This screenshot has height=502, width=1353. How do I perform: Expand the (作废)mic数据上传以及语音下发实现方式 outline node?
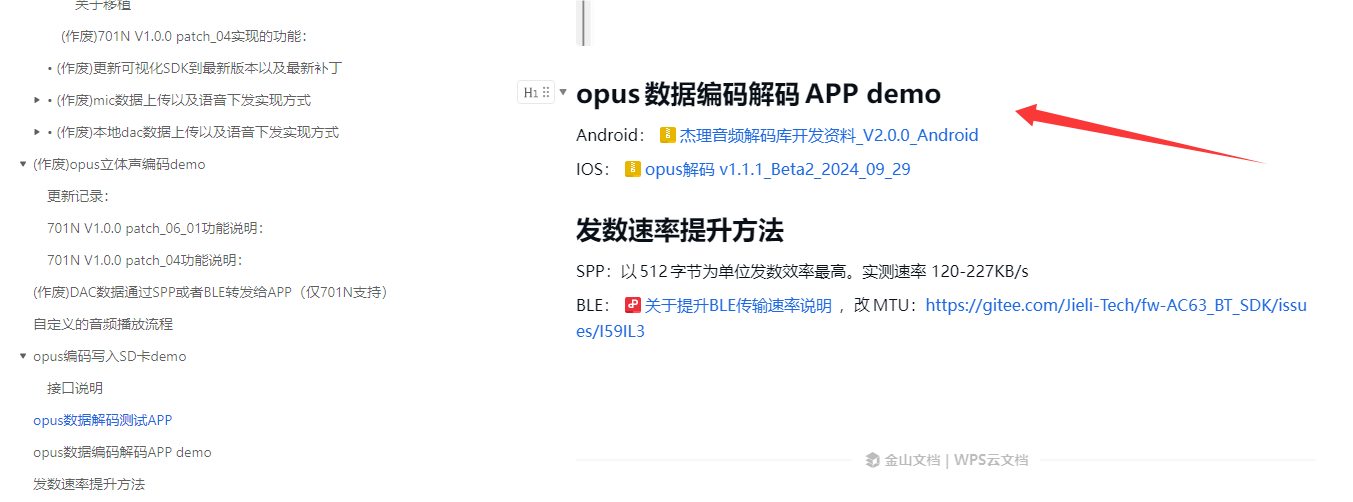[37, 100]
